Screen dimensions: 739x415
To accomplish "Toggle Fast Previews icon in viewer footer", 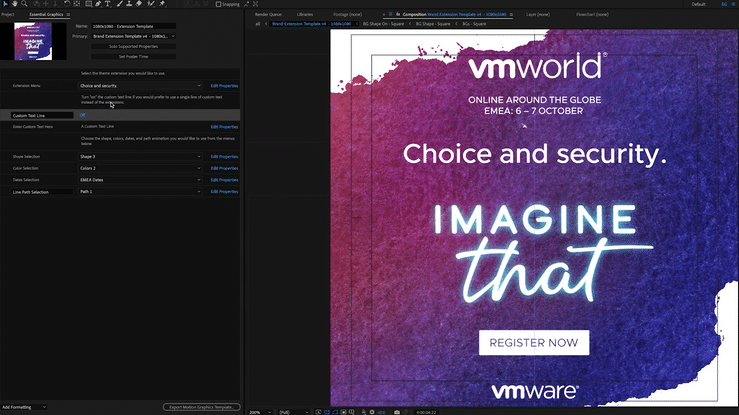I will [x=318, y=412].
